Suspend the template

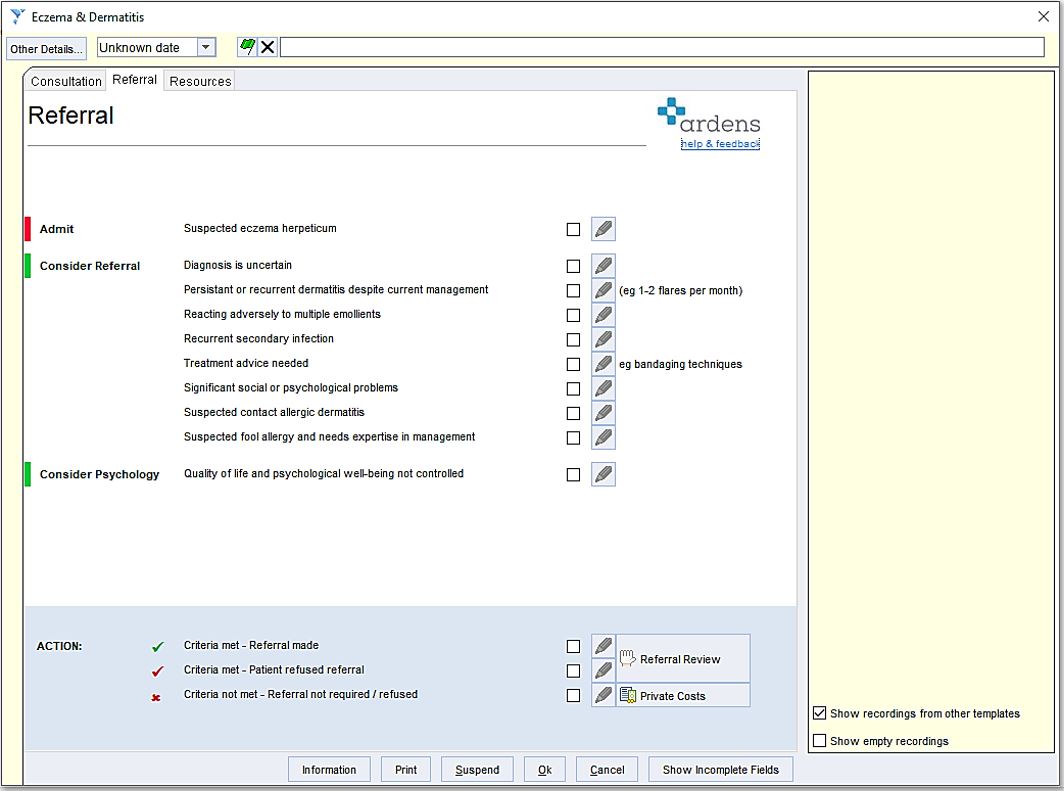click(x=477, y=769)
